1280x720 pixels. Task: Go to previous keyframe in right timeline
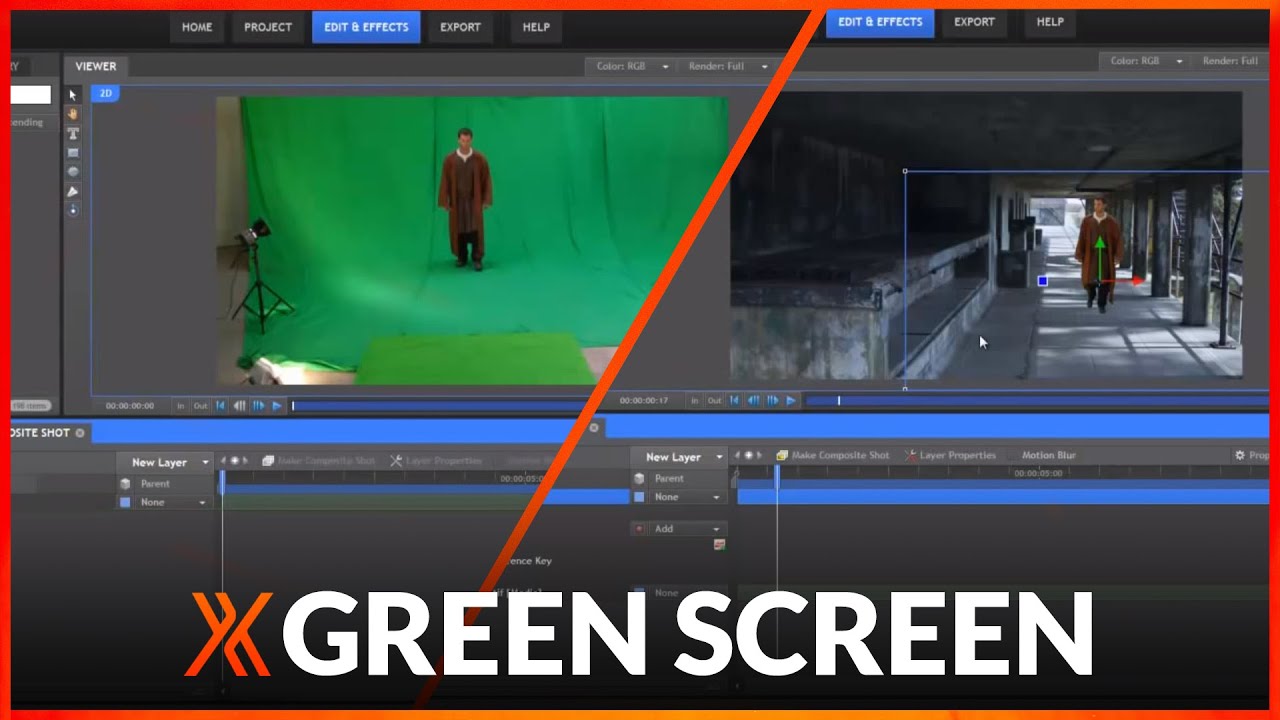tap(736, 455)
